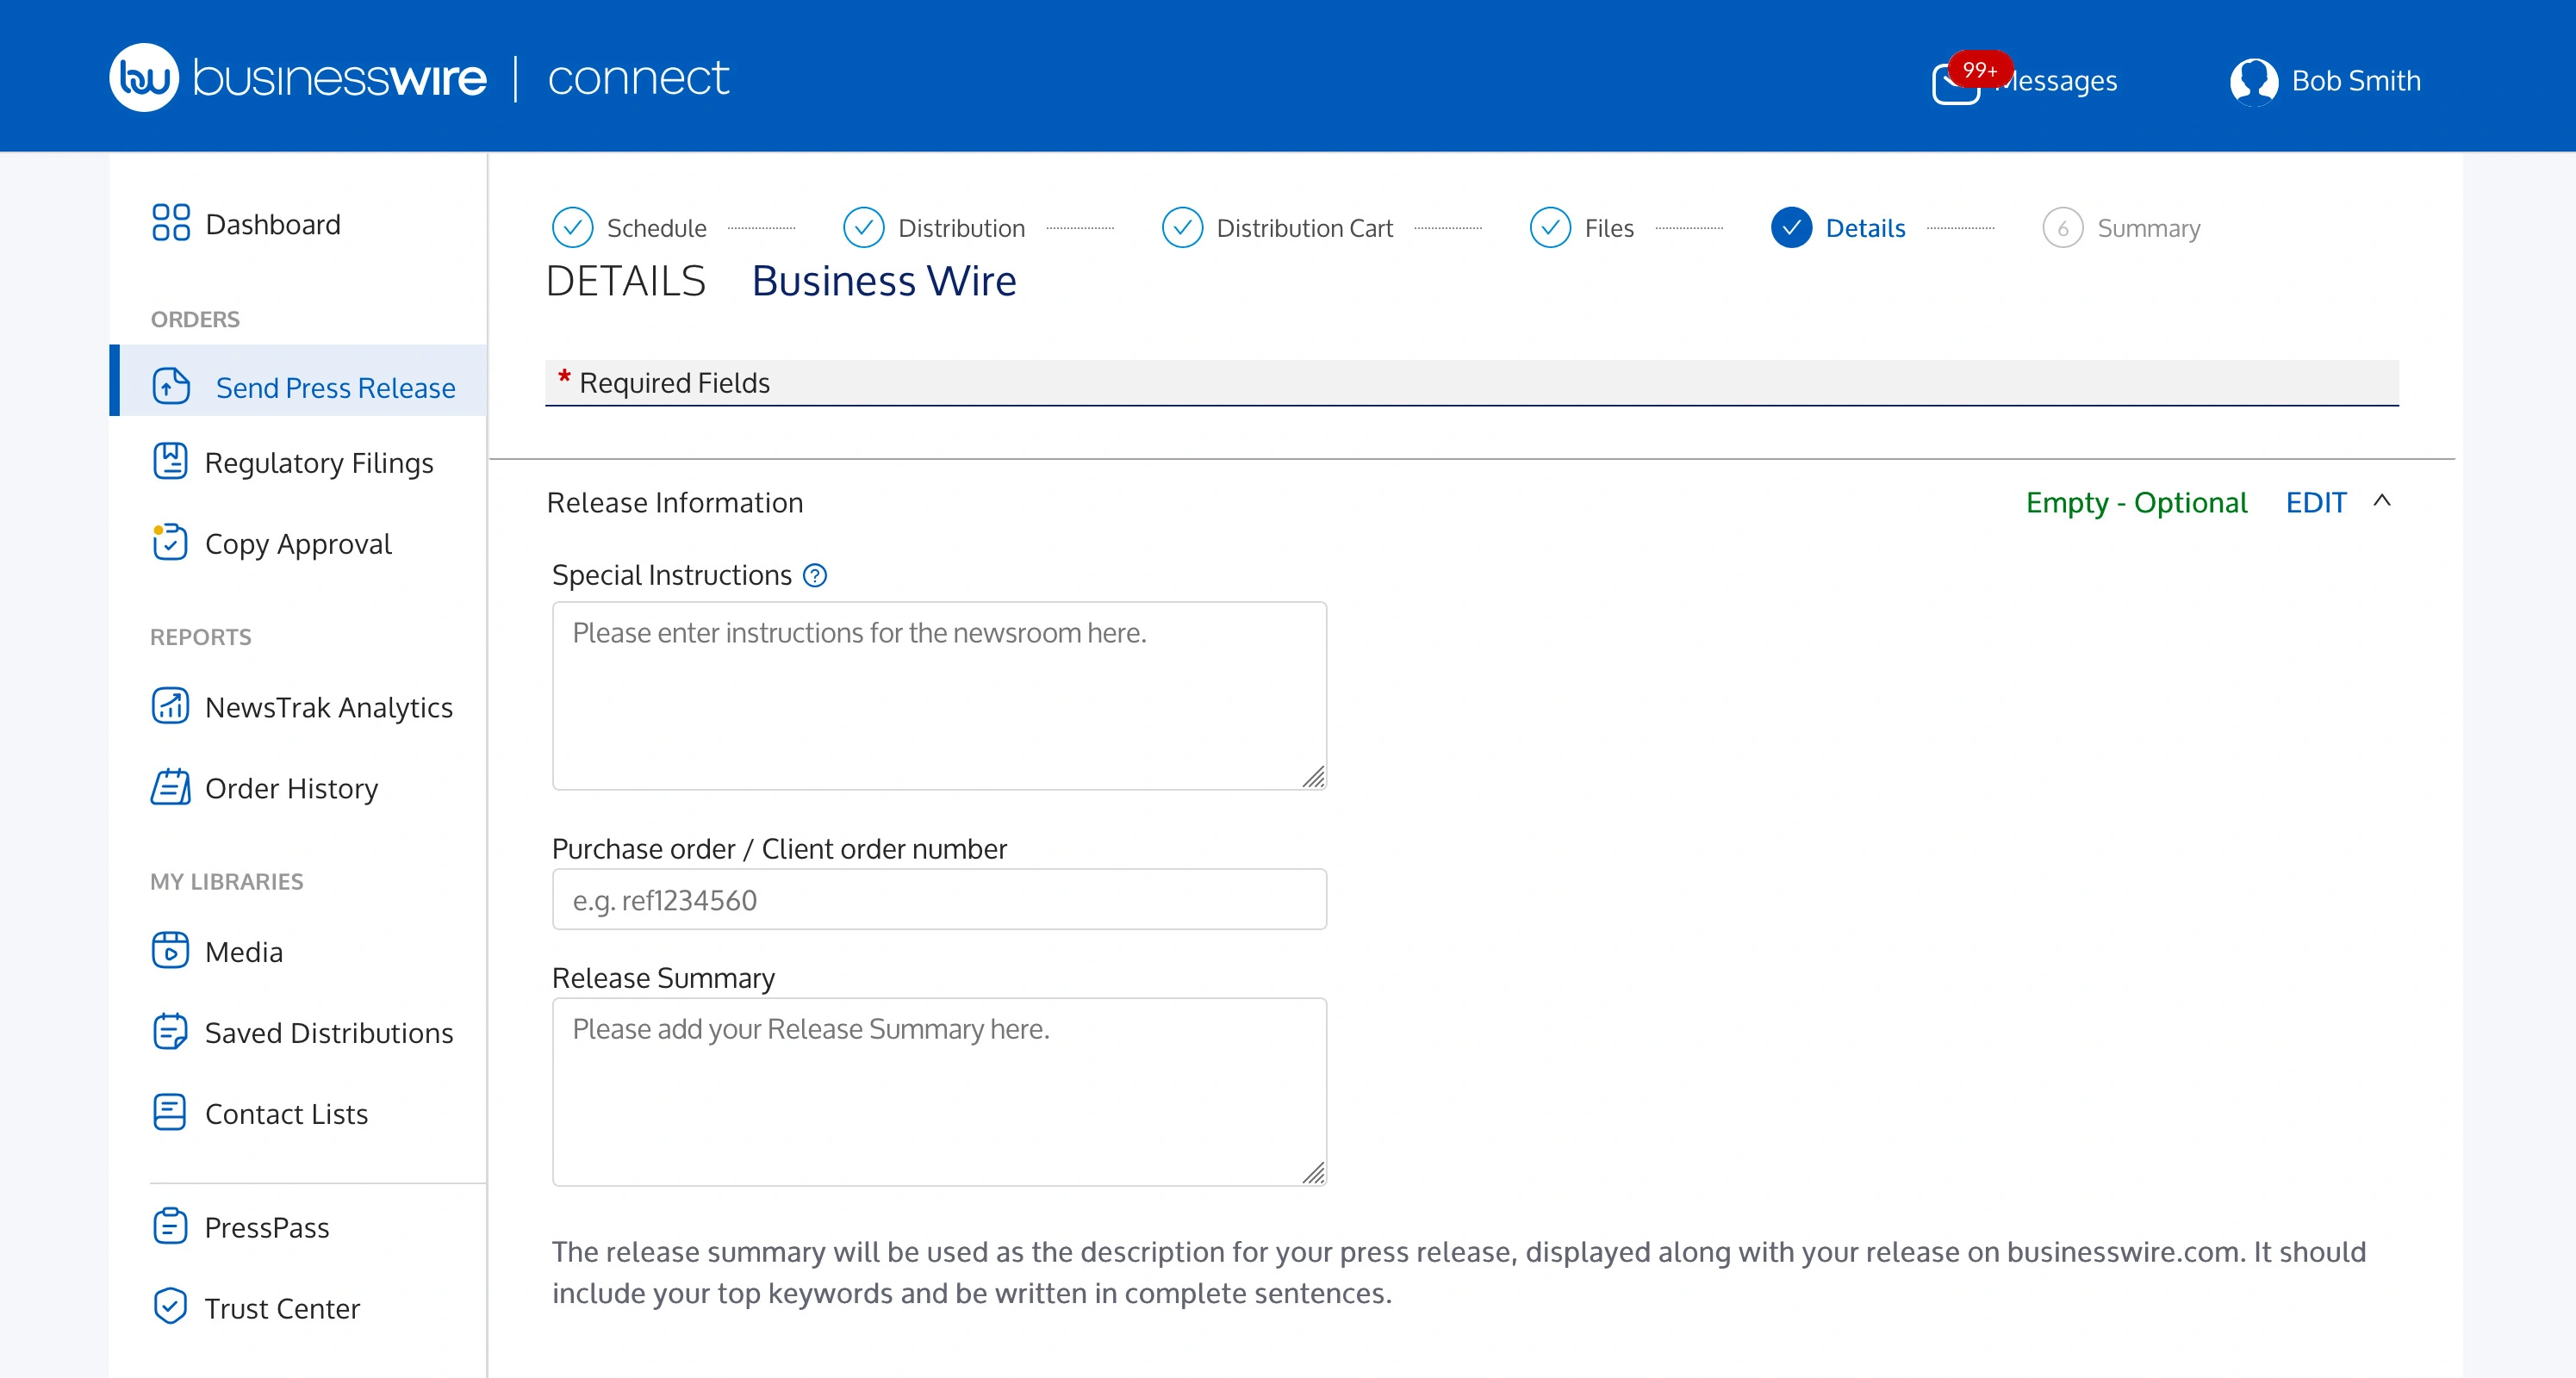The height and width of the screenshot is (1378, 2576).
Task: Go to the Distribution Cart step
Action: click(x=1277, y=227)
